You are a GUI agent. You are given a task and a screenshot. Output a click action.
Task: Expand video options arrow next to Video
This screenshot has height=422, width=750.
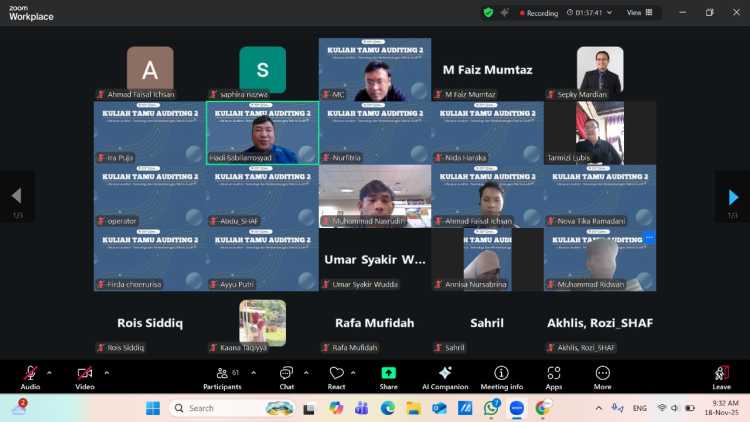107,372
